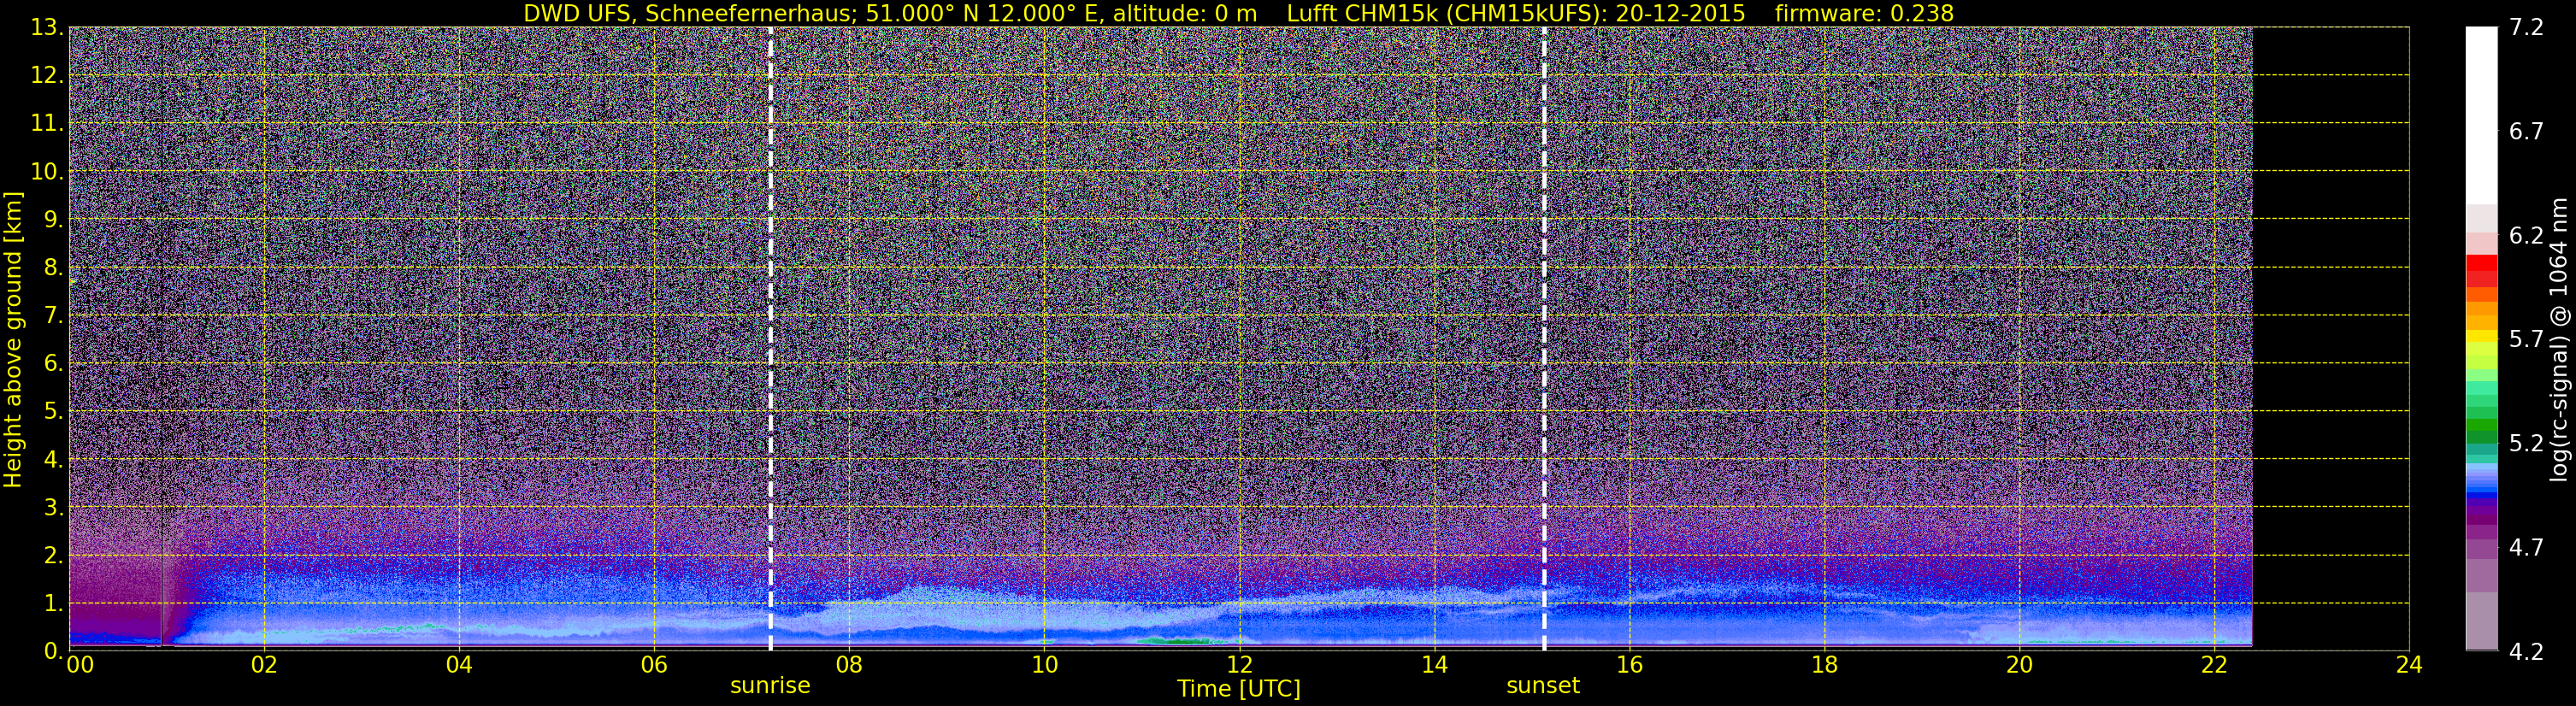Click the height tick label '3.'
The height and width of the screenshot is (706, 2576).
[x=53, y=508]
